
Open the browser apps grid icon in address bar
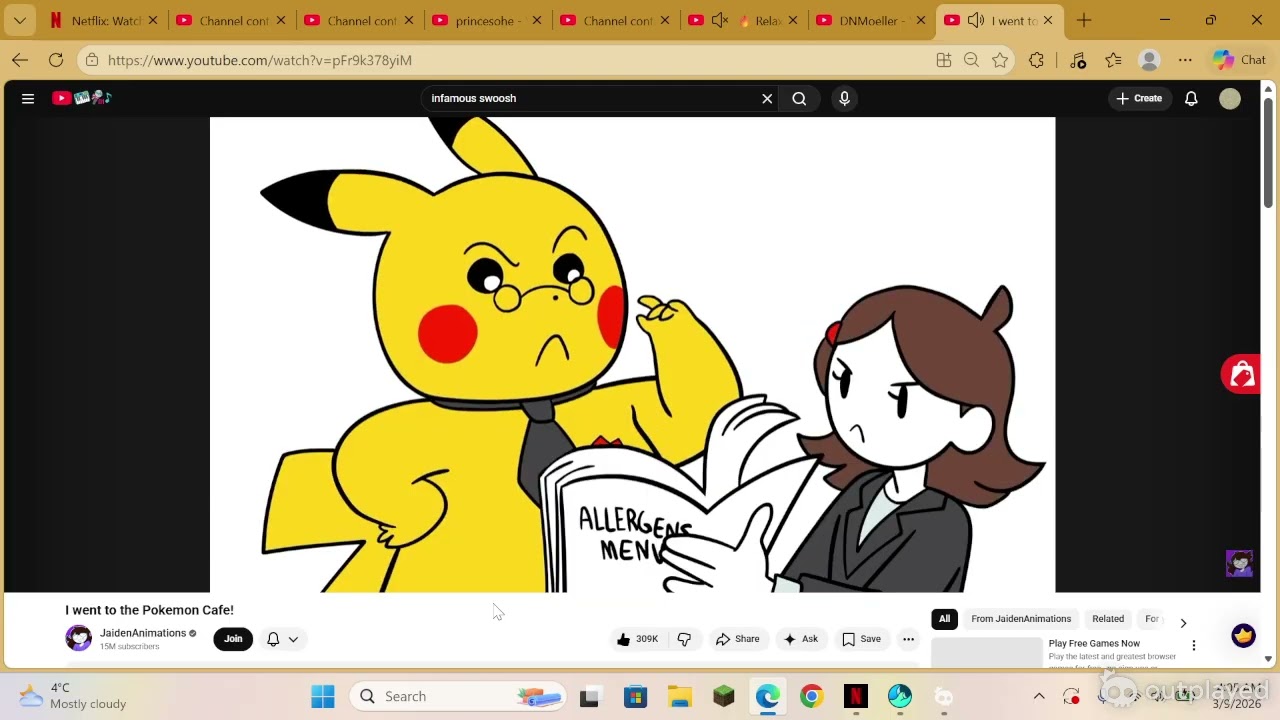pos(943,60)
